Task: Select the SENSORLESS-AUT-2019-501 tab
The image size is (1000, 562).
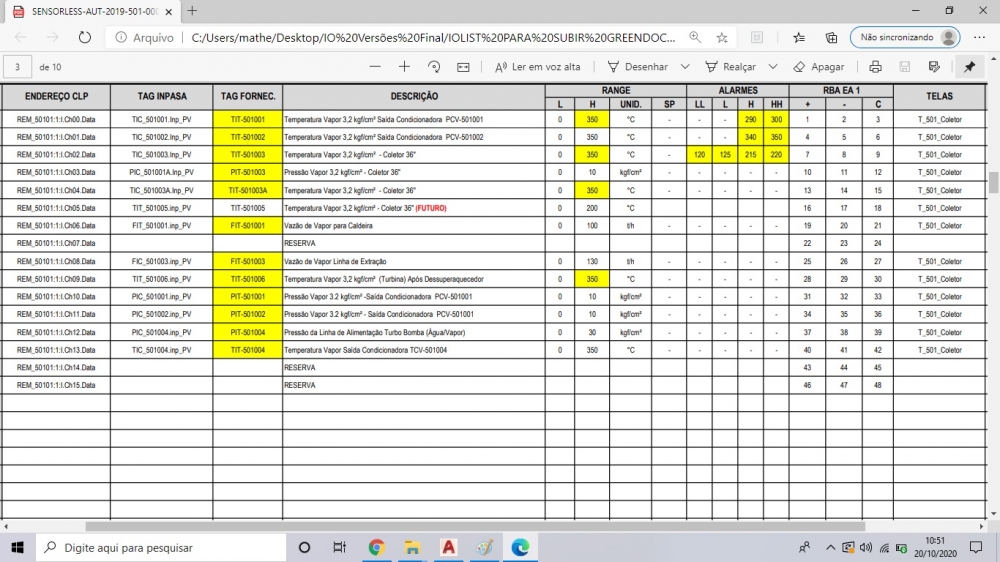Action: point(94,11)
